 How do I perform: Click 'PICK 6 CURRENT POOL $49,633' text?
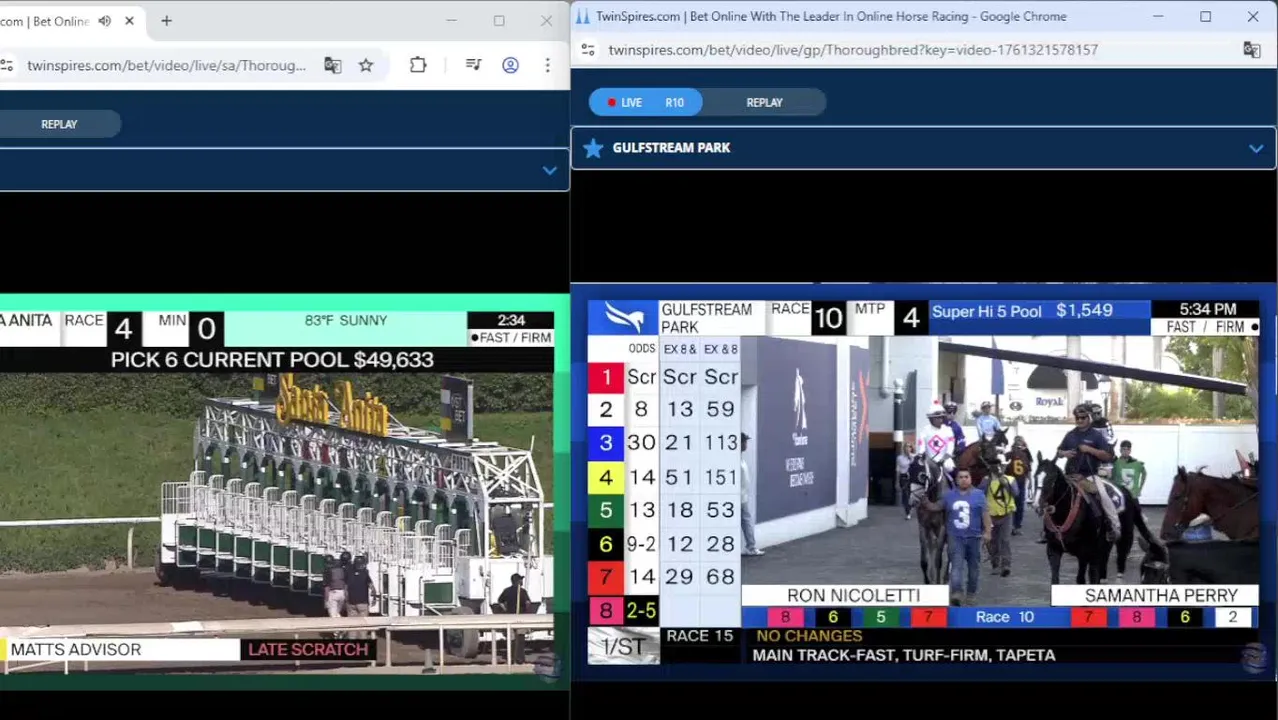tap(272, 360)
